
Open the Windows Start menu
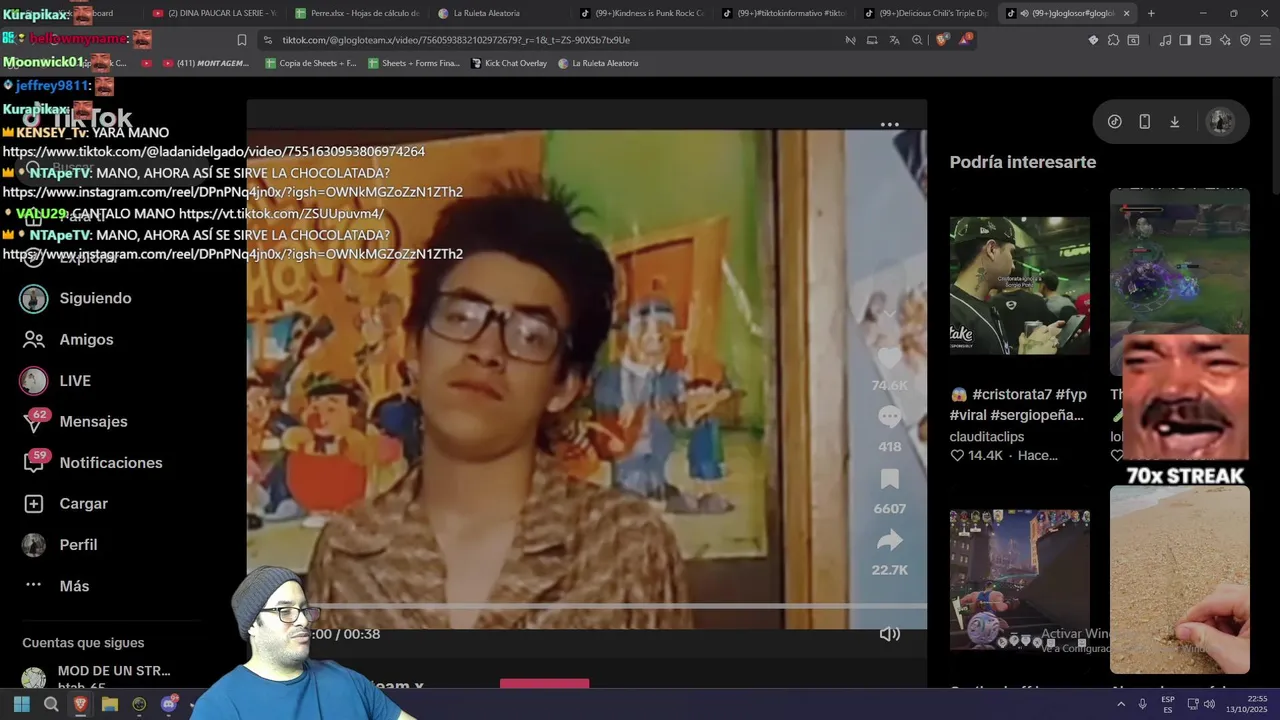(21, 704)
